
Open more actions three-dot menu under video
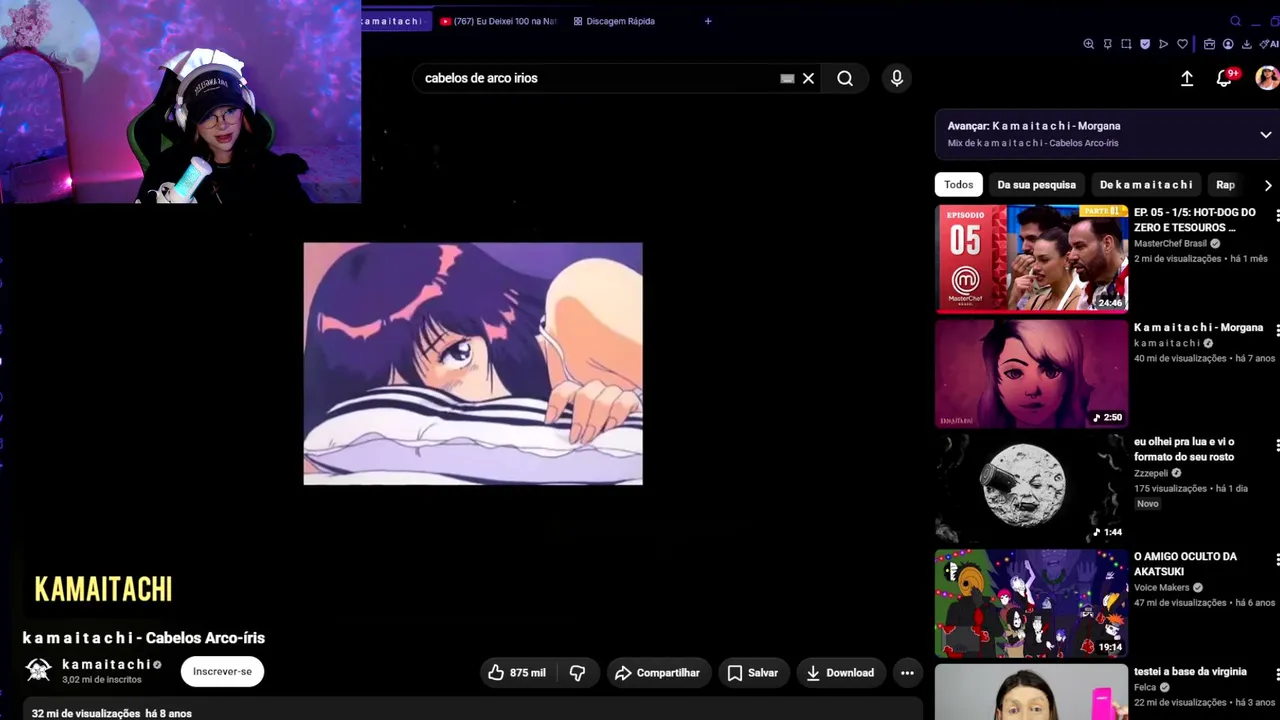pyautogui.click(x=907, y=673)
